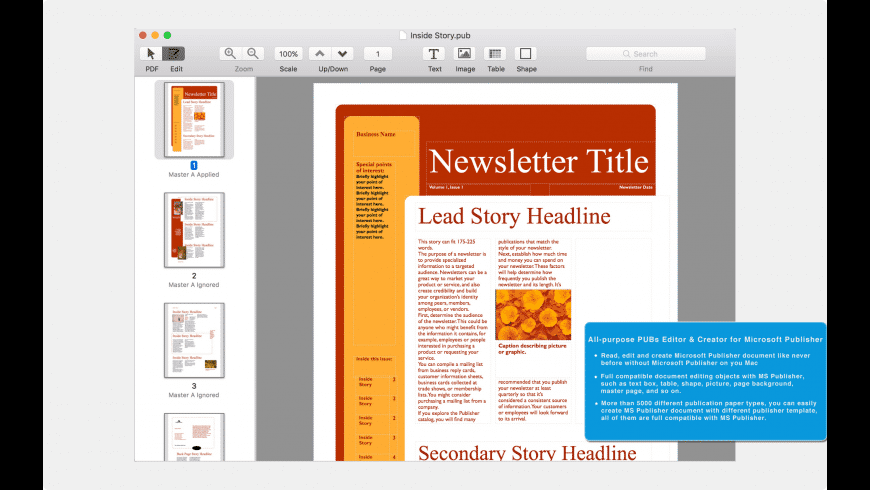Toggle the Edit mode tool
The image size is (870, 490).
tap(174, 53)
